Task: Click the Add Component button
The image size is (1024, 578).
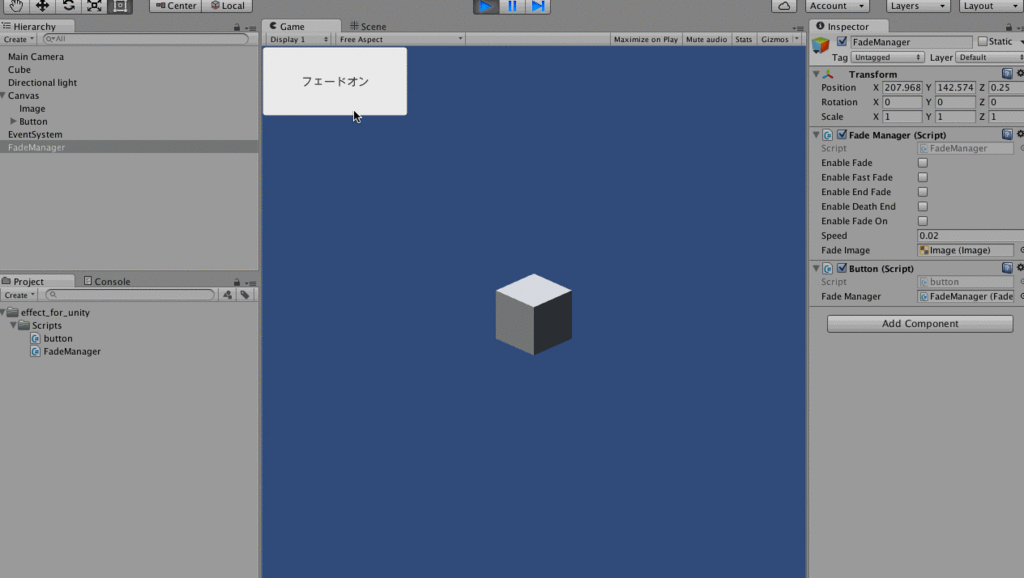Action: 918,323
